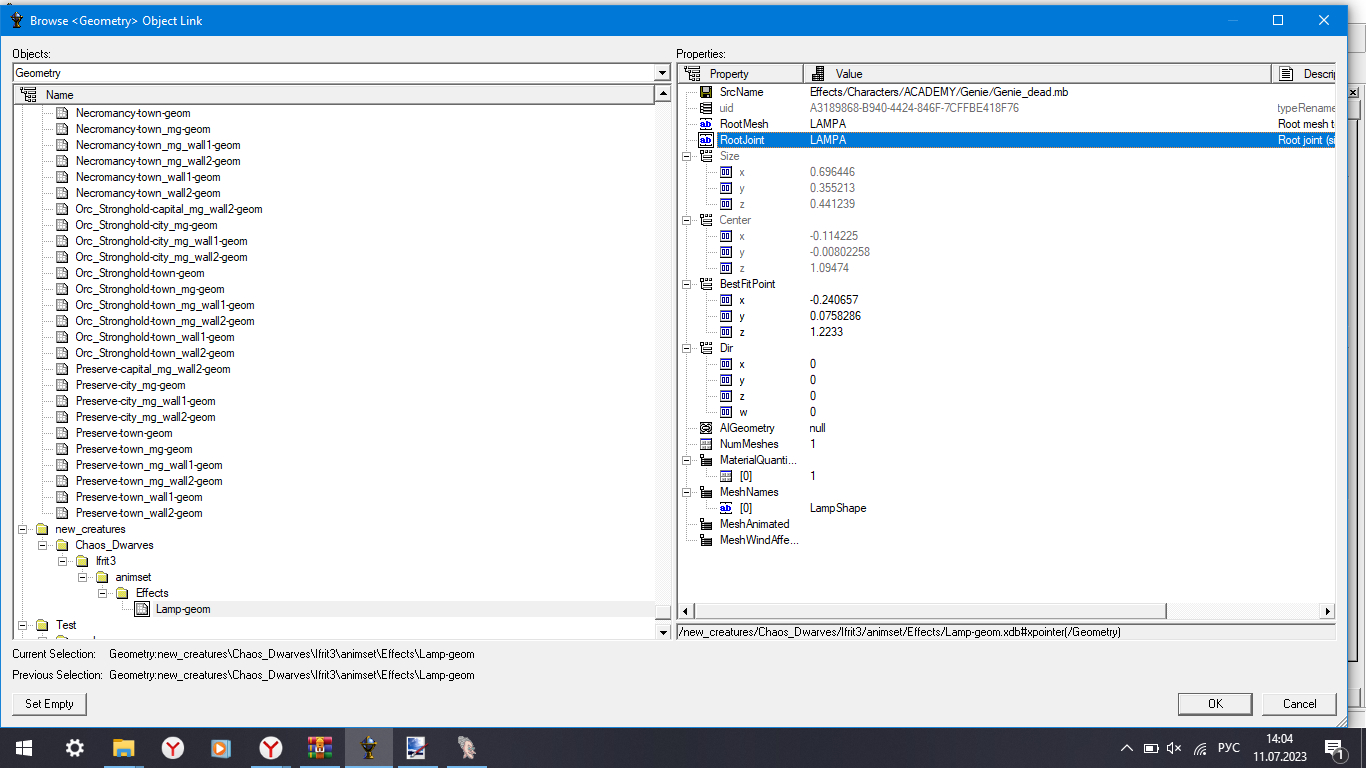Viewport: 1366px width, 768px height.
Task: Click the tree icon in Name header
Action: point(28,94)
